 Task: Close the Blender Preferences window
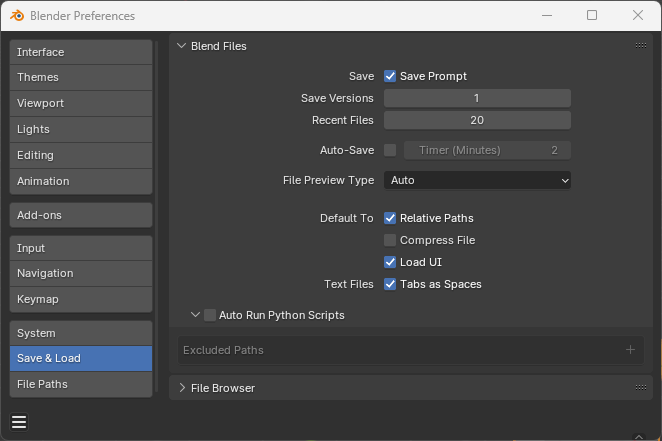click(638, 16)
